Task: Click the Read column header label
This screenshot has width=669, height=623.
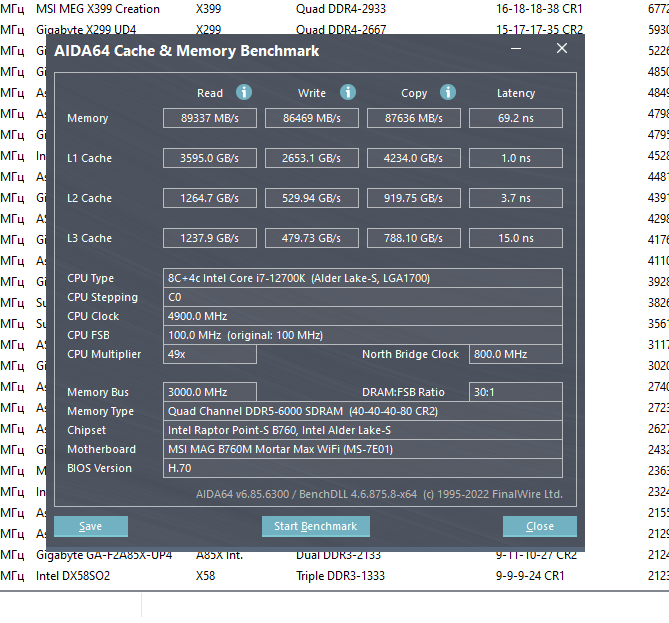Action: pyautogui.click(x=210, y=93)
